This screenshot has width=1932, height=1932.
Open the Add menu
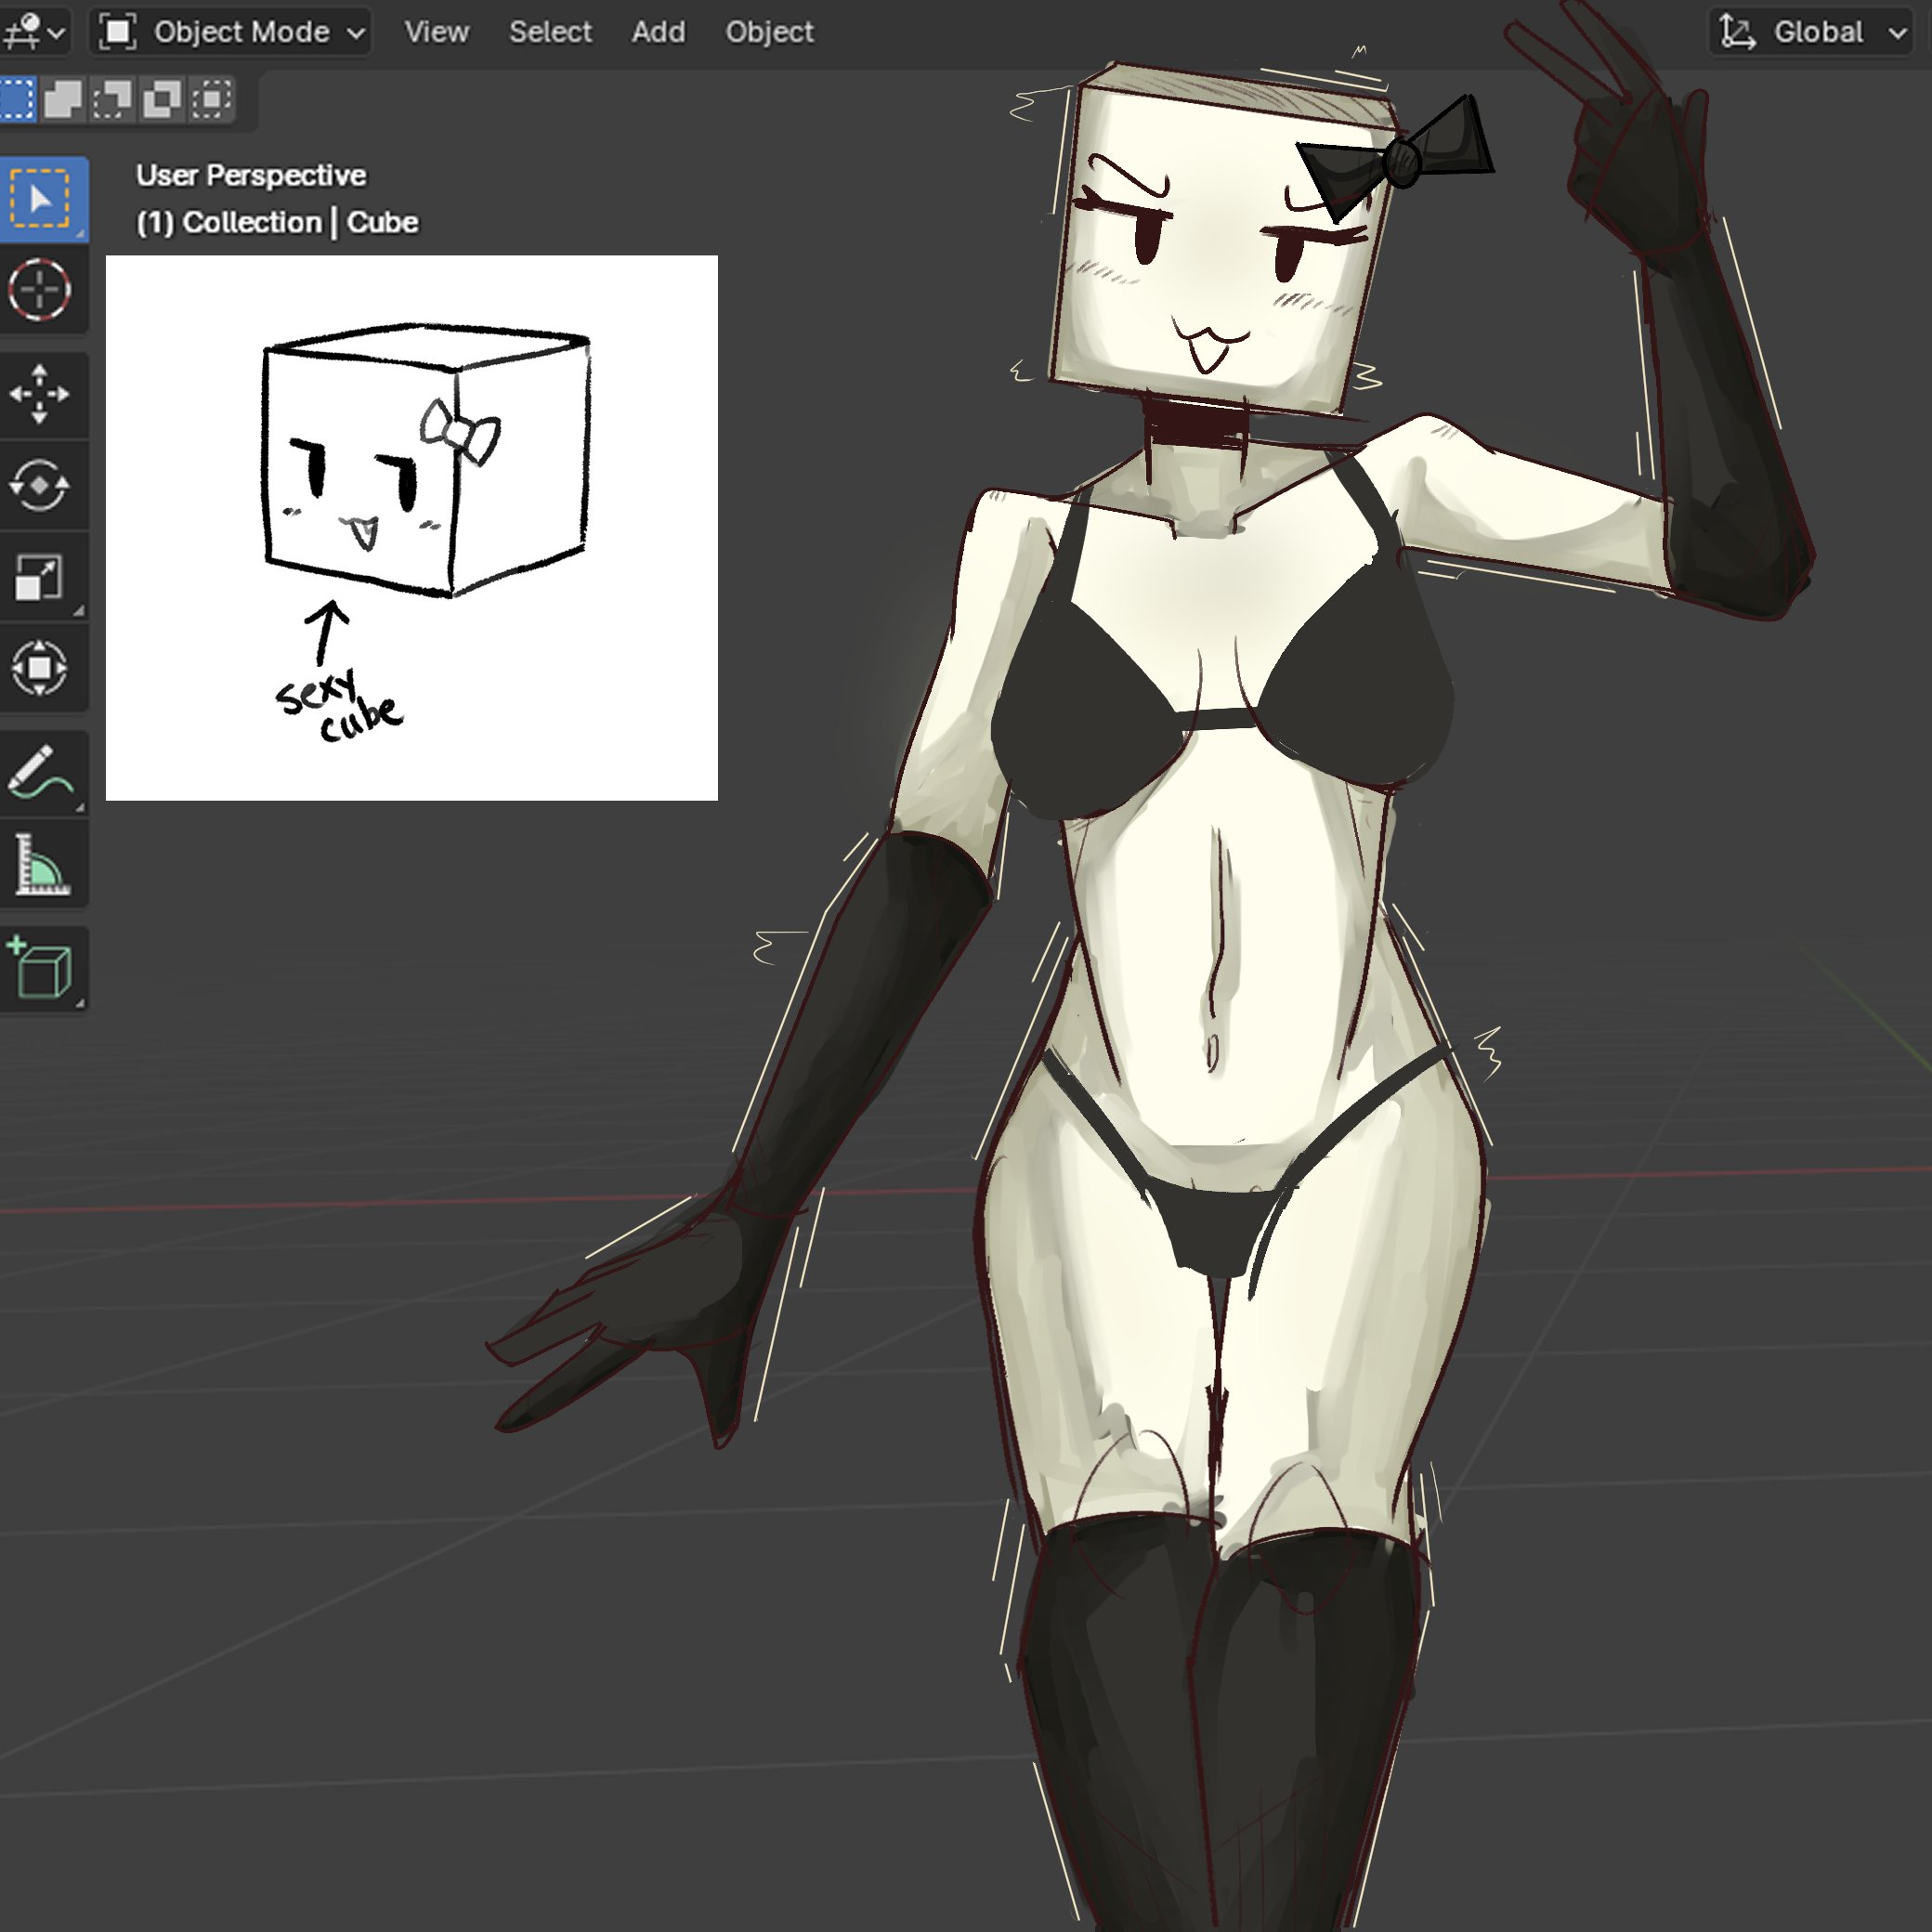click(x=658, y=32)
